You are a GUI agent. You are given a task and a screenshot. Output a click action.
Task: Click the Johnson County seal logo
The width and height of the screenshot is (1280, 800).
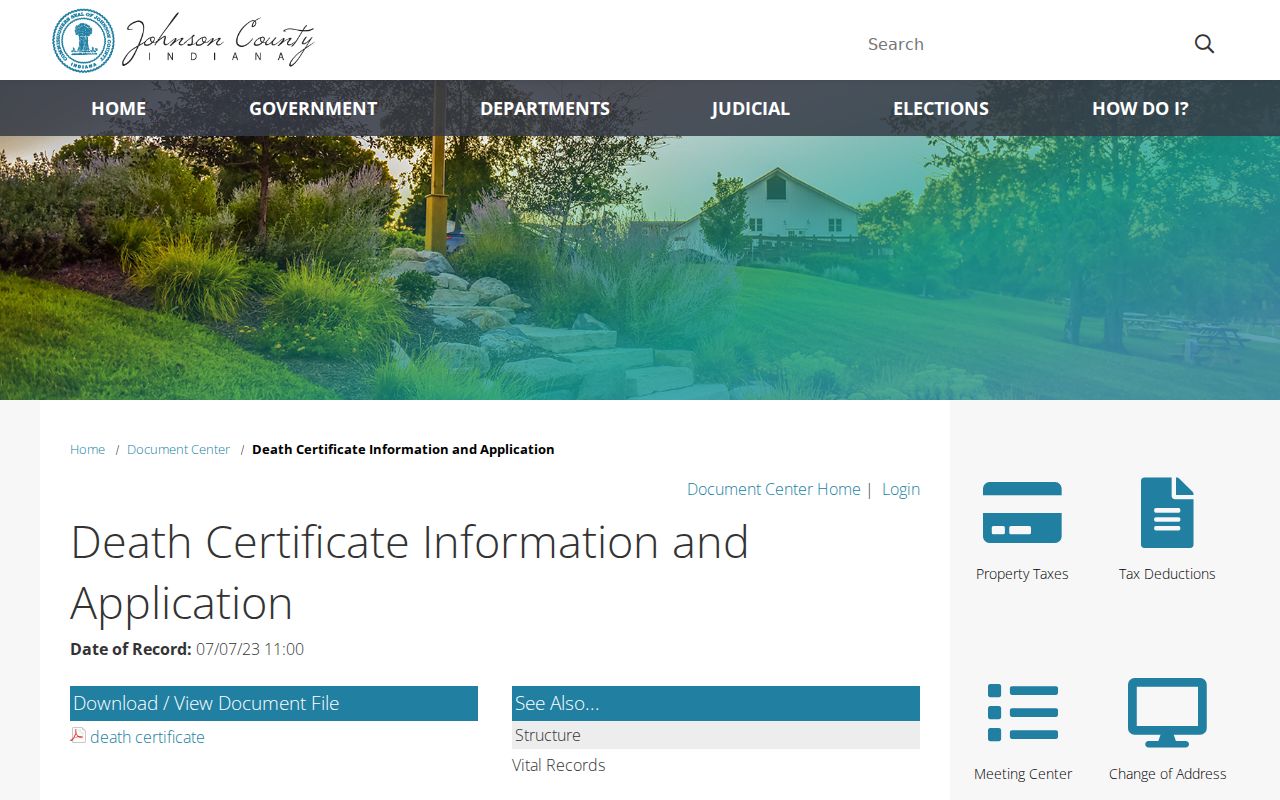coord(84,41)
